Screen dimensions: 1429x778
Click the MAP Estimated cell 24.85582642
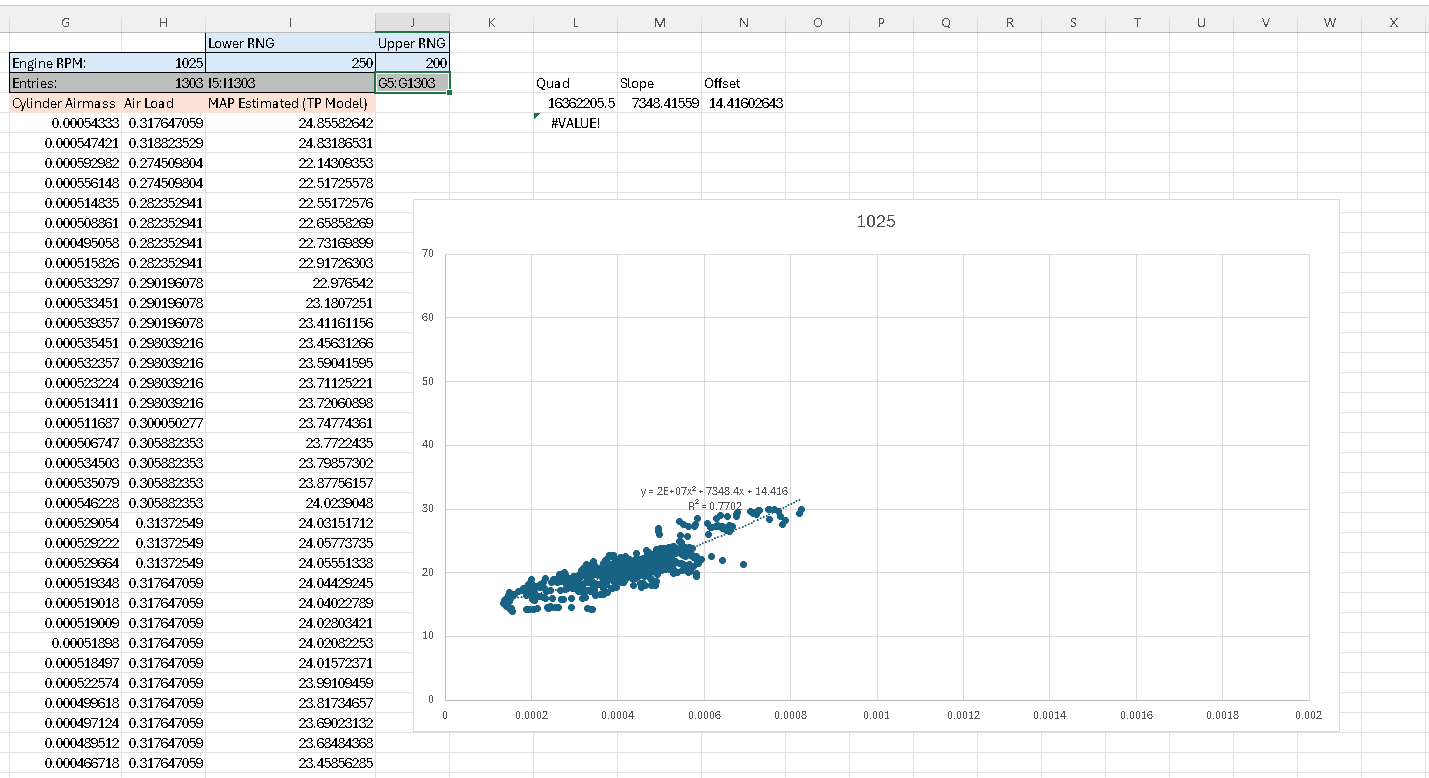click(290, 123)
